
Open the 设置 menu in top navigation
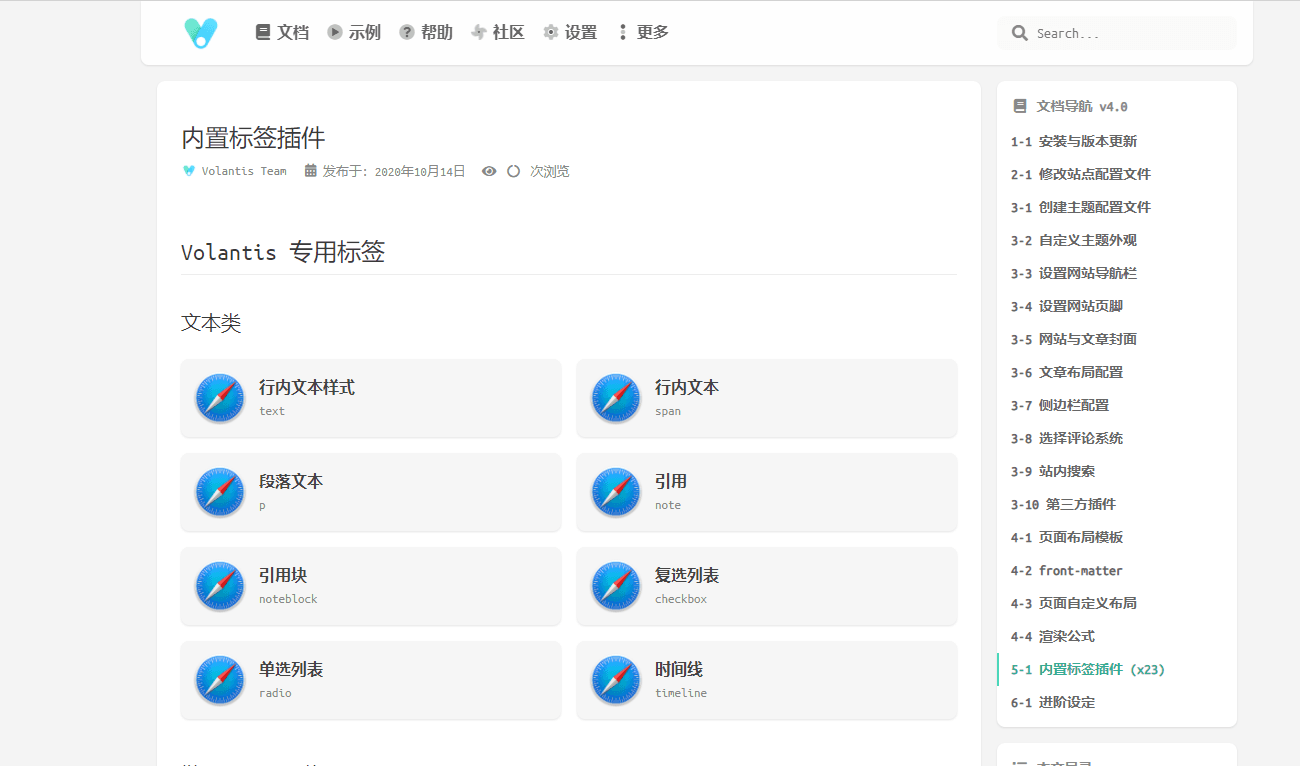pos(570,32)
